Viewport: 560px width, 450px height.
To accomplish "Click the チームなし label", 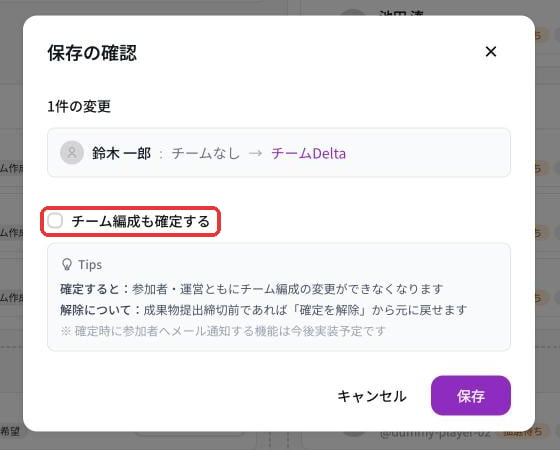I will tap(205, 153).
